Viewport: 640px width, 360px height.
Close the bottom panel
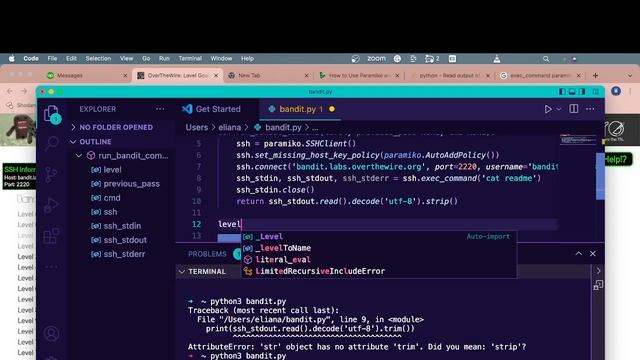(x=593, y=253)
